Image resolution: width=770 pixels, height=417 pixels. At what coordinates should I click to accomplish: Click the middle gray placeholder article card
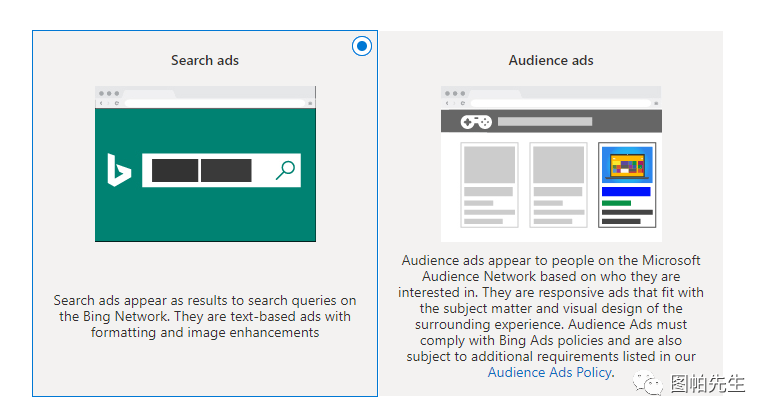click(x=558, y=185)
